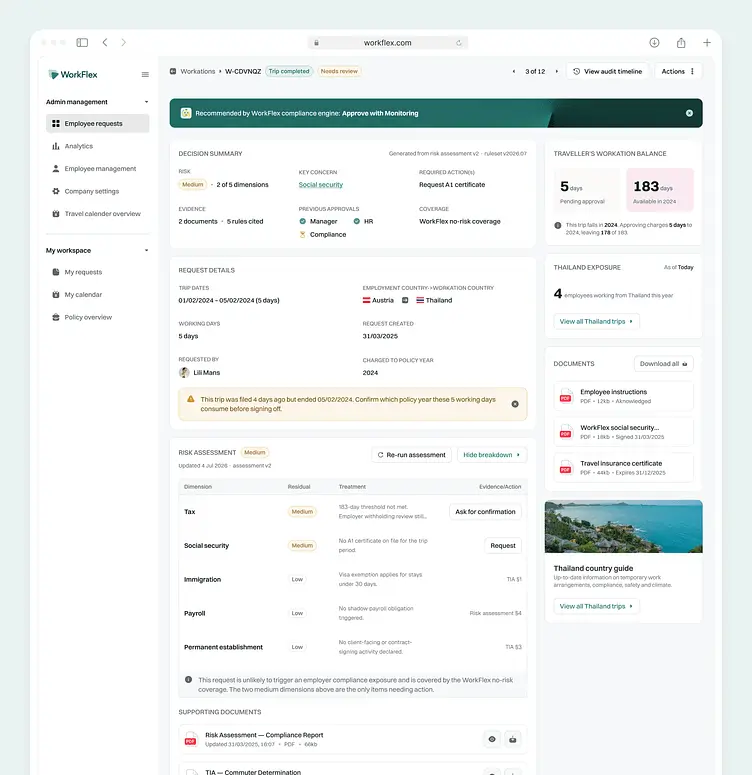Viewport: 752px width, 775px height.
Task: Click Lili Mans avatar
Action: 184,373
